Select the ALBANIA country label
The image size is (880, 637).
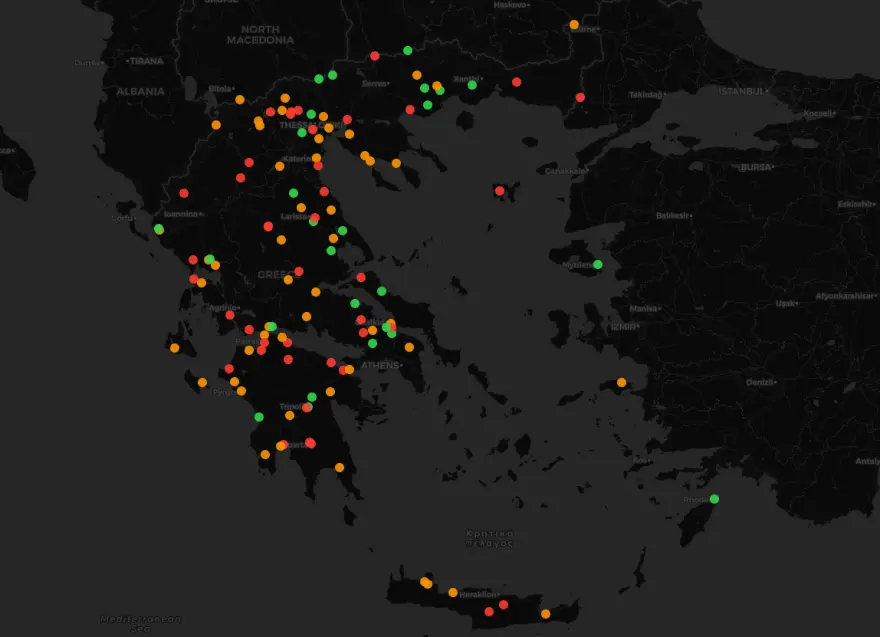coord(140,91)
